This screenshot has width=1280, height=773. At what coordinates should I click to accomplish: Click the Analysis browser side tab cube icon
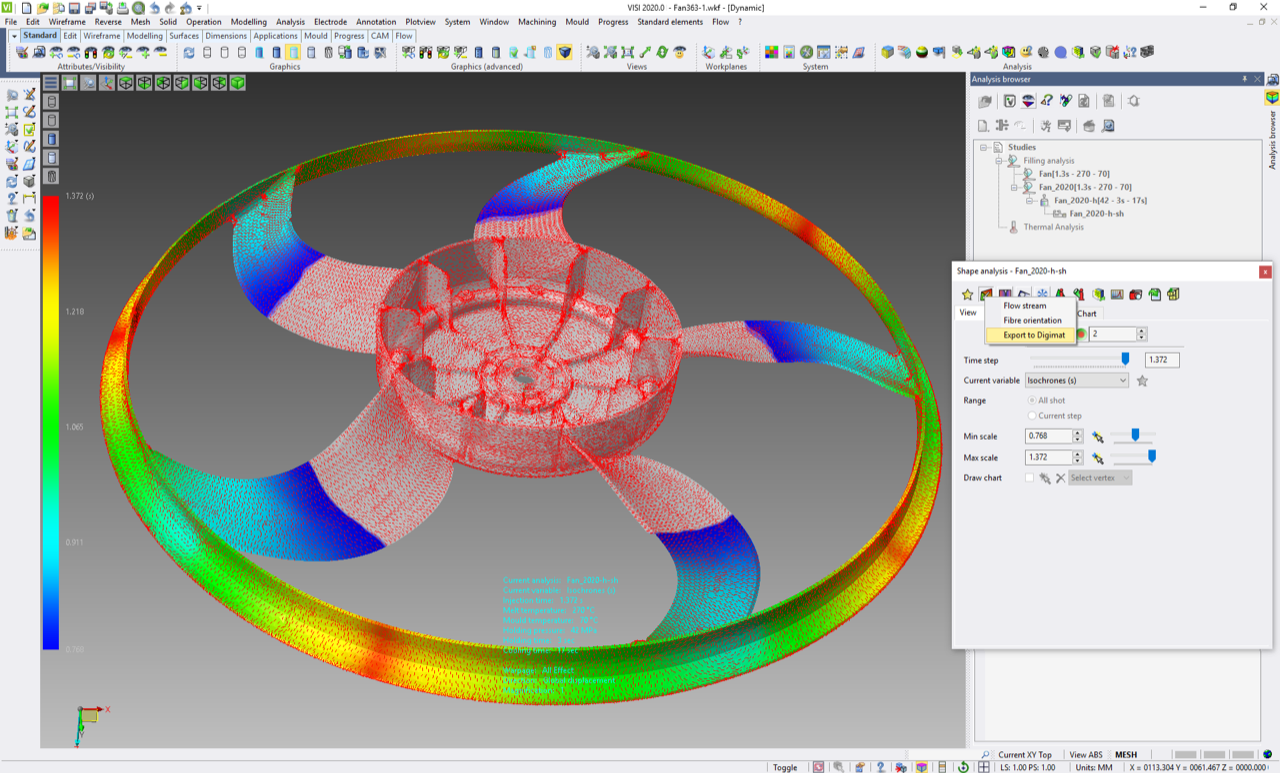tap(1271, 98)
